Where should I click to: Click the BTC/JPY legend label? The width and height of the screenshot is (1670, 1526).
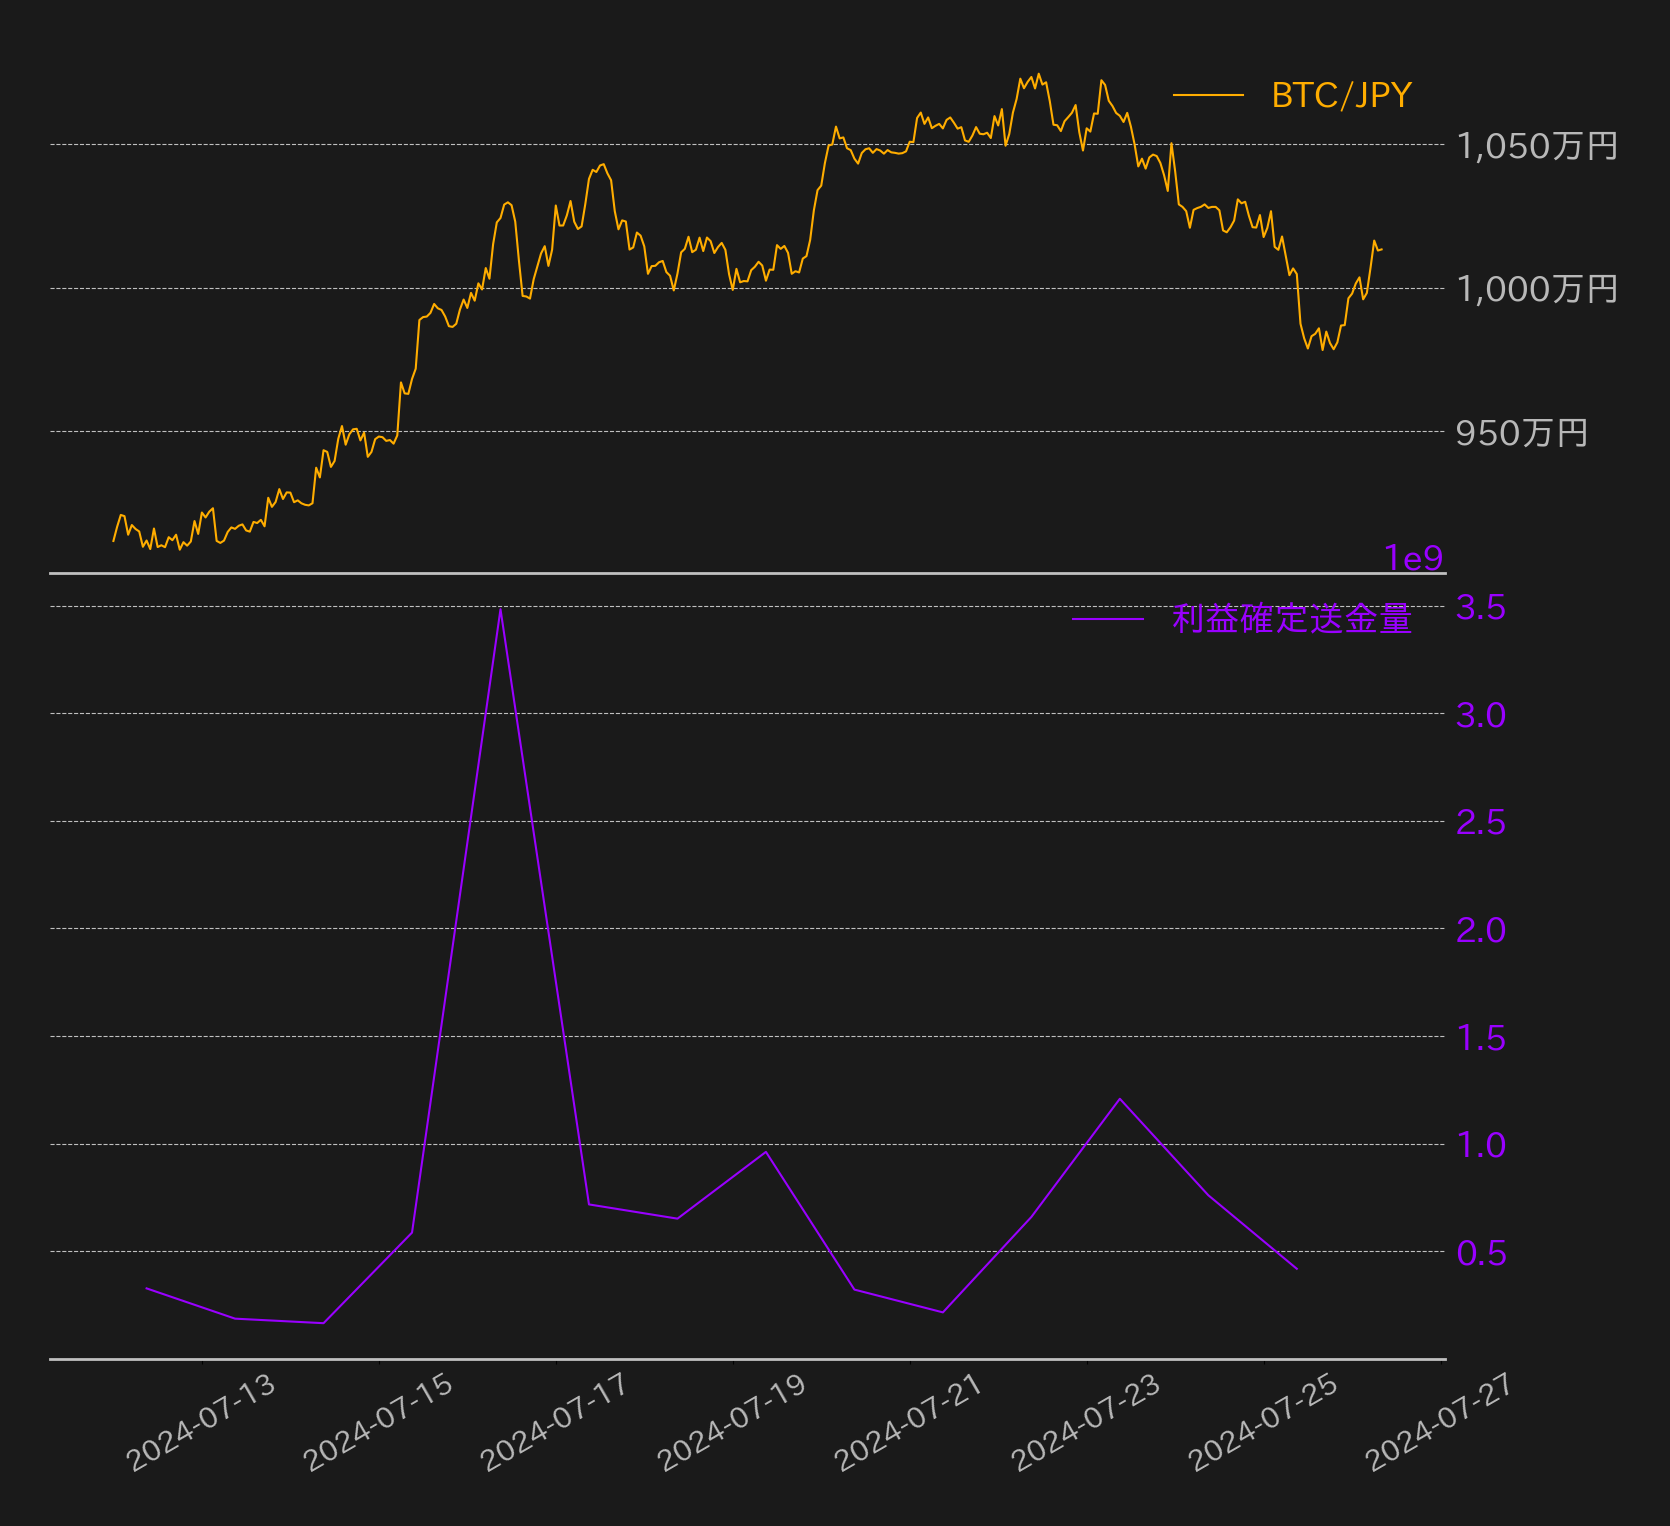point(1341,95)
